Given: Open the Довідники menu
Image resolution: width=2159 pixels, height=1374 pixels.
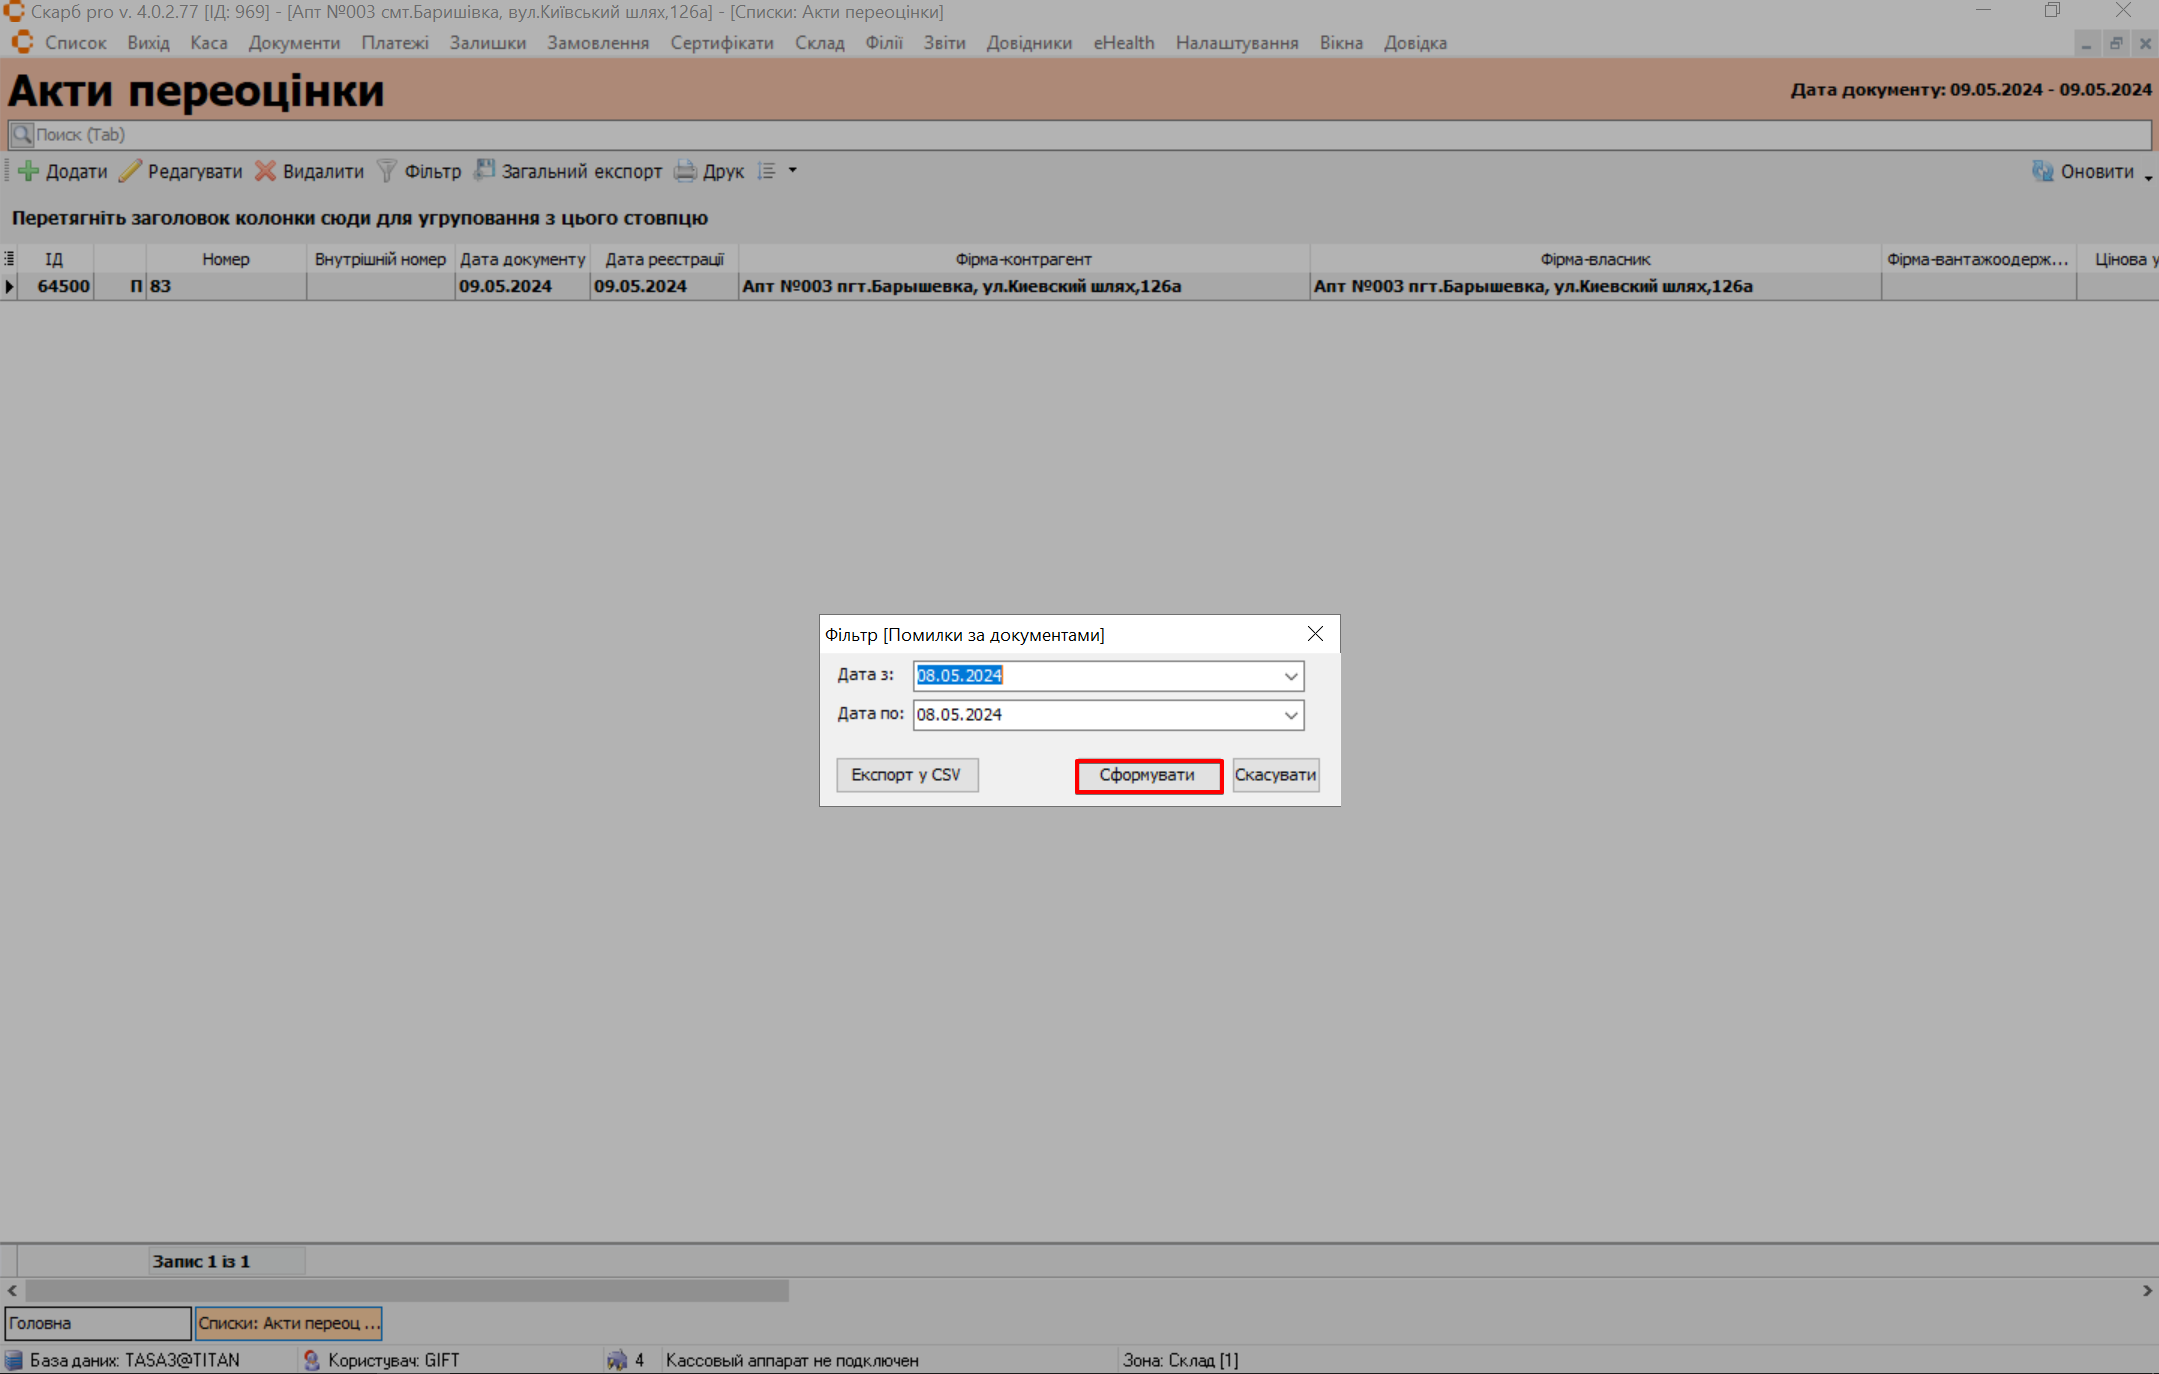Looking at the screenshot, I should (1029, 43).
